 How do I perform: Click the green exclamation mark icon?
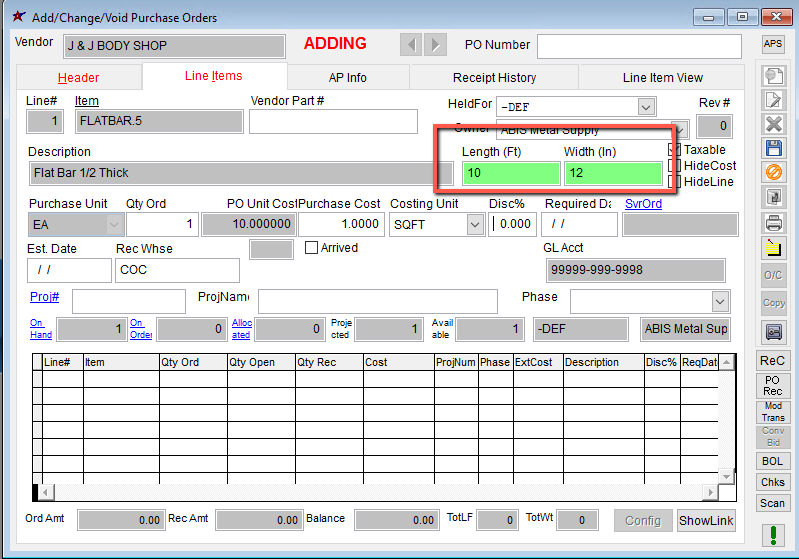[x=773, y=536]
